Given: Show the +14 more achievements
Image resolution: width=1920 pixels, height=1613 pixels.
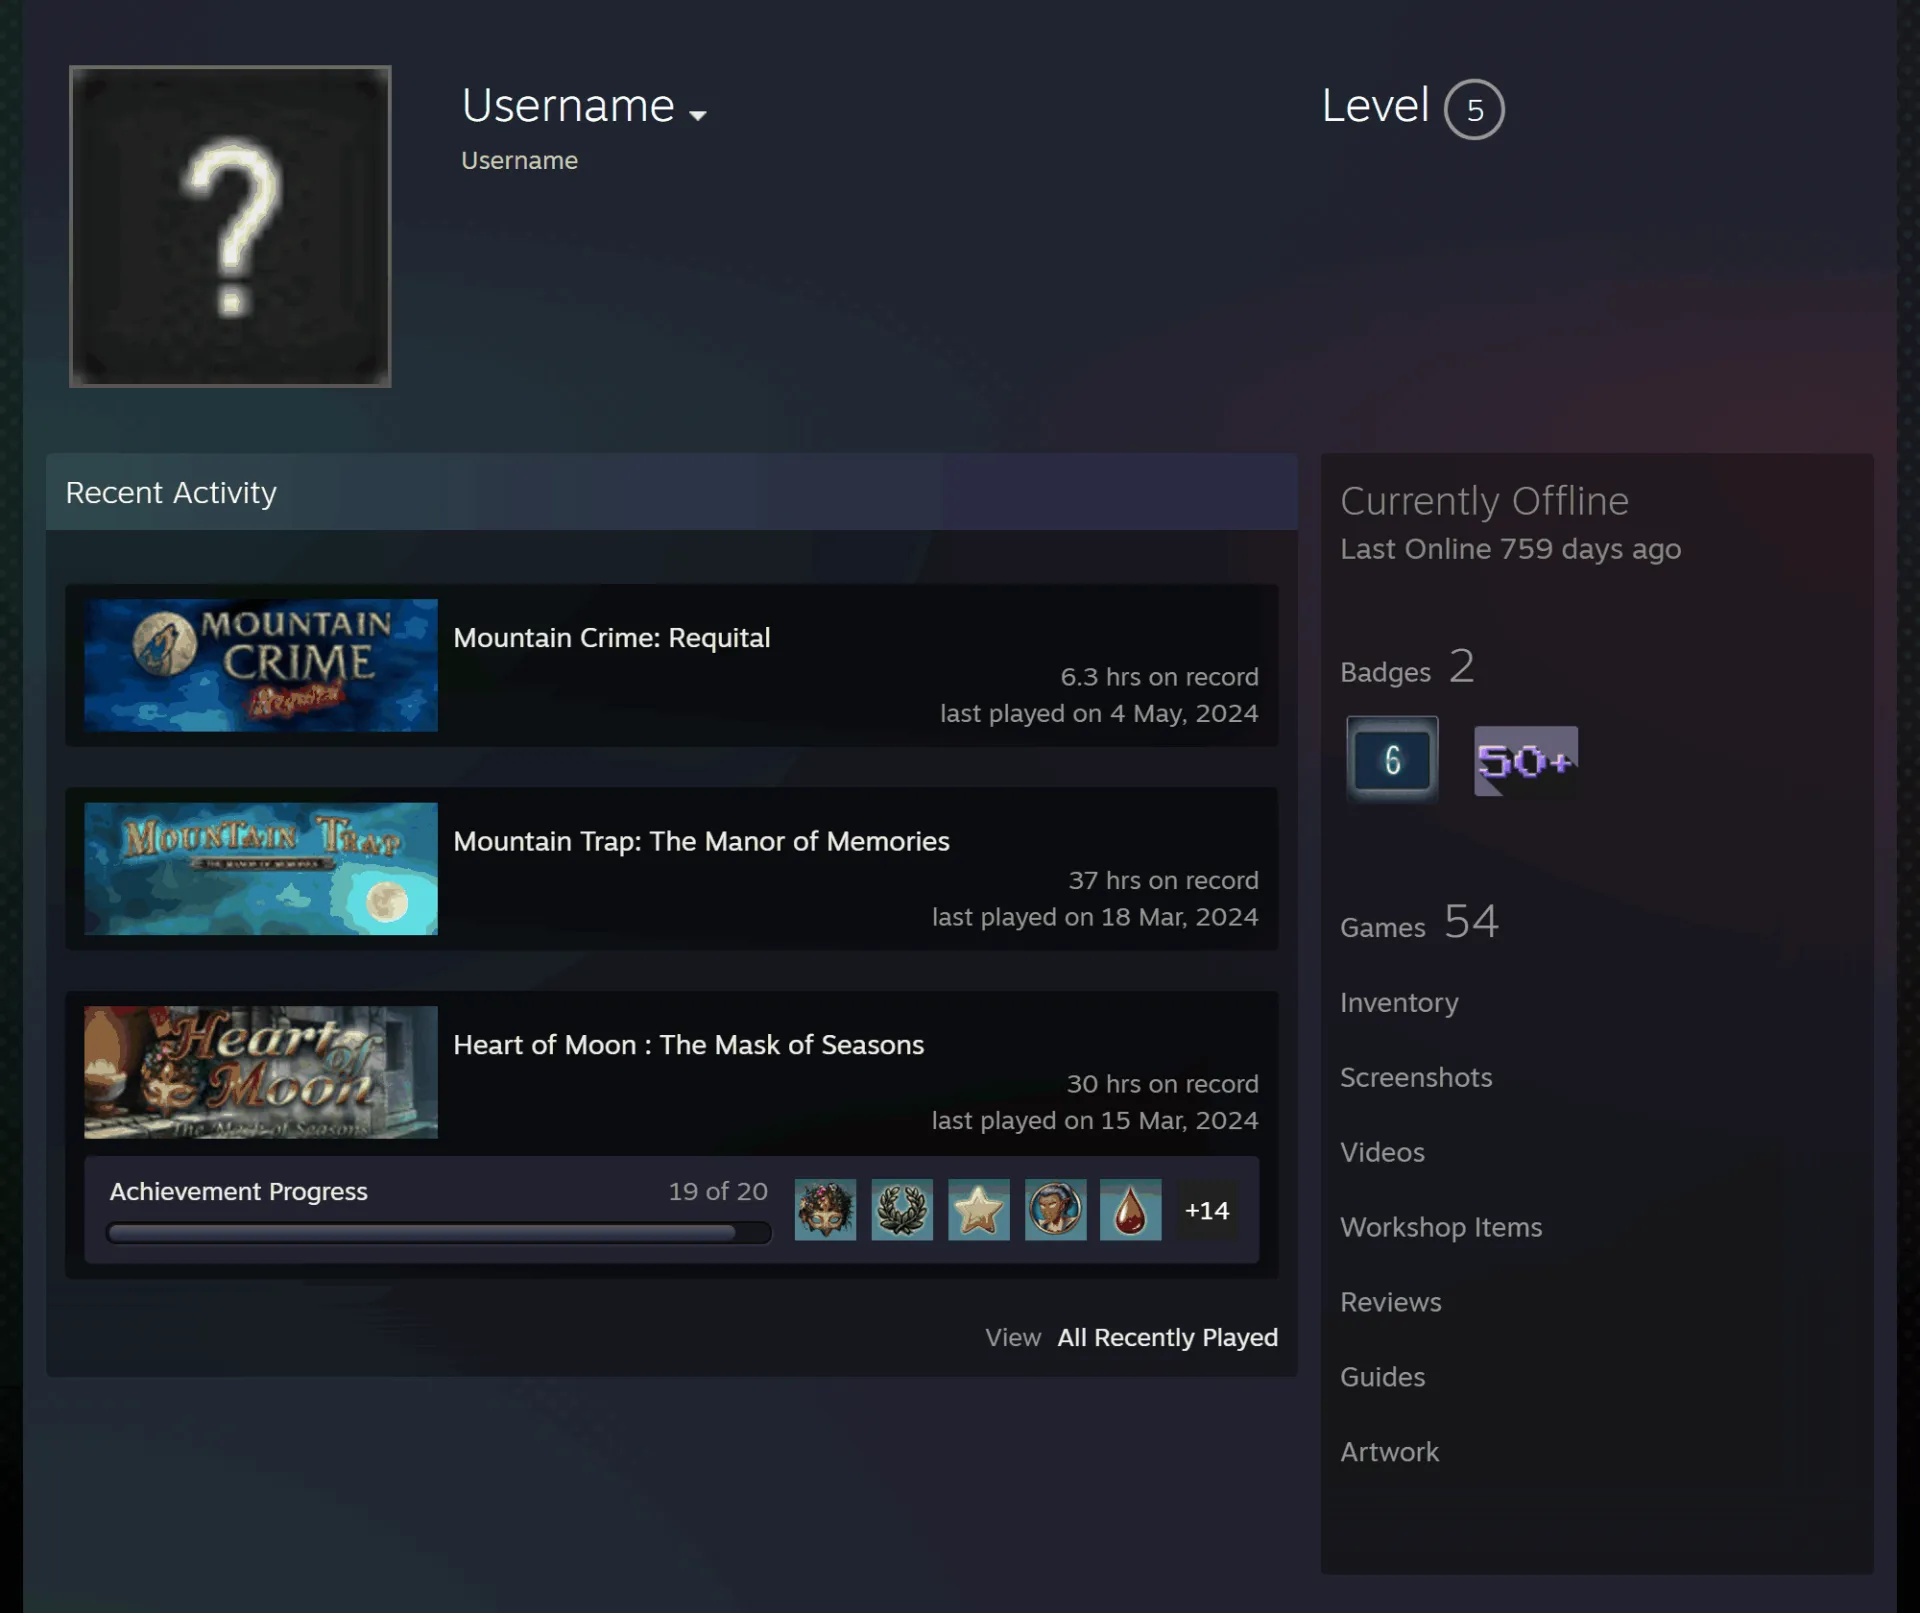Looking at the screenshot, I should (x=1207, y=1210).
